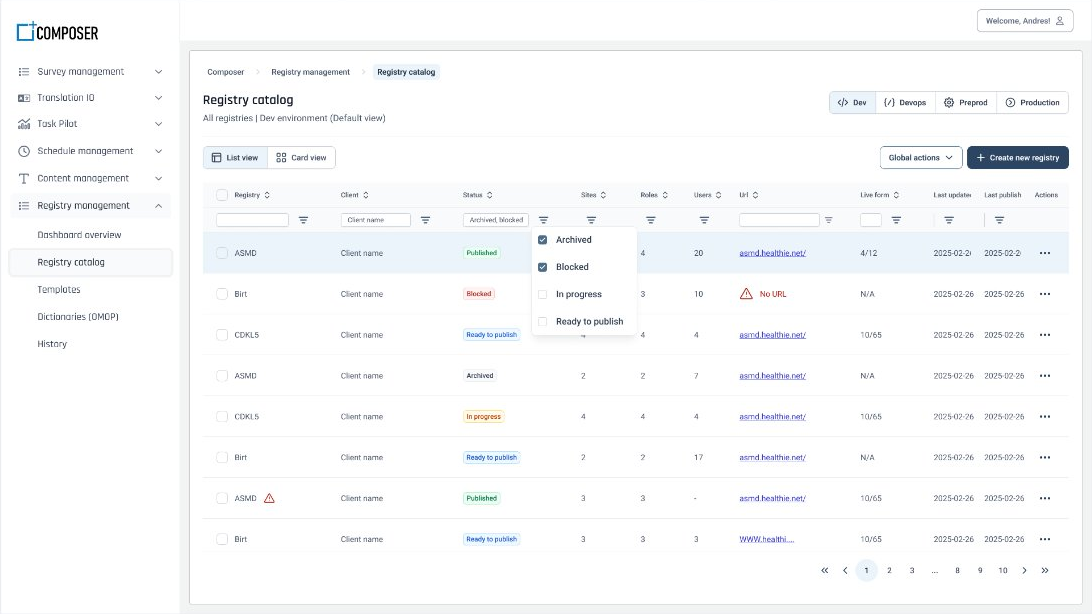
Task: Open Templates in sidebar
Action: click(x=59, y=290)
